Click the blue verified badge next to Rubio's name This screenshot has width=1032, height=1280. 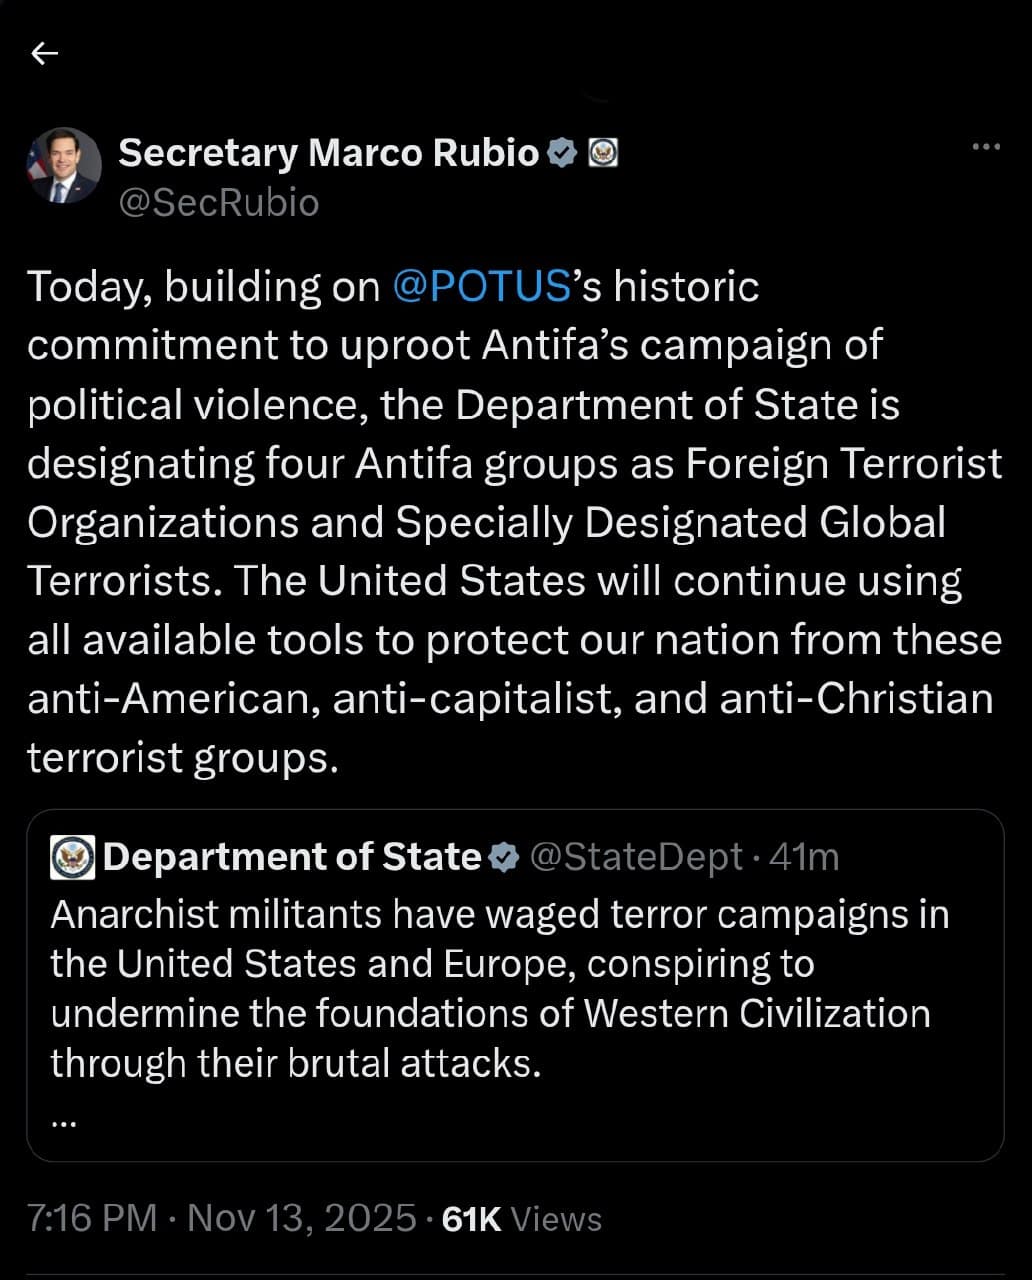(x=564, y=152)
